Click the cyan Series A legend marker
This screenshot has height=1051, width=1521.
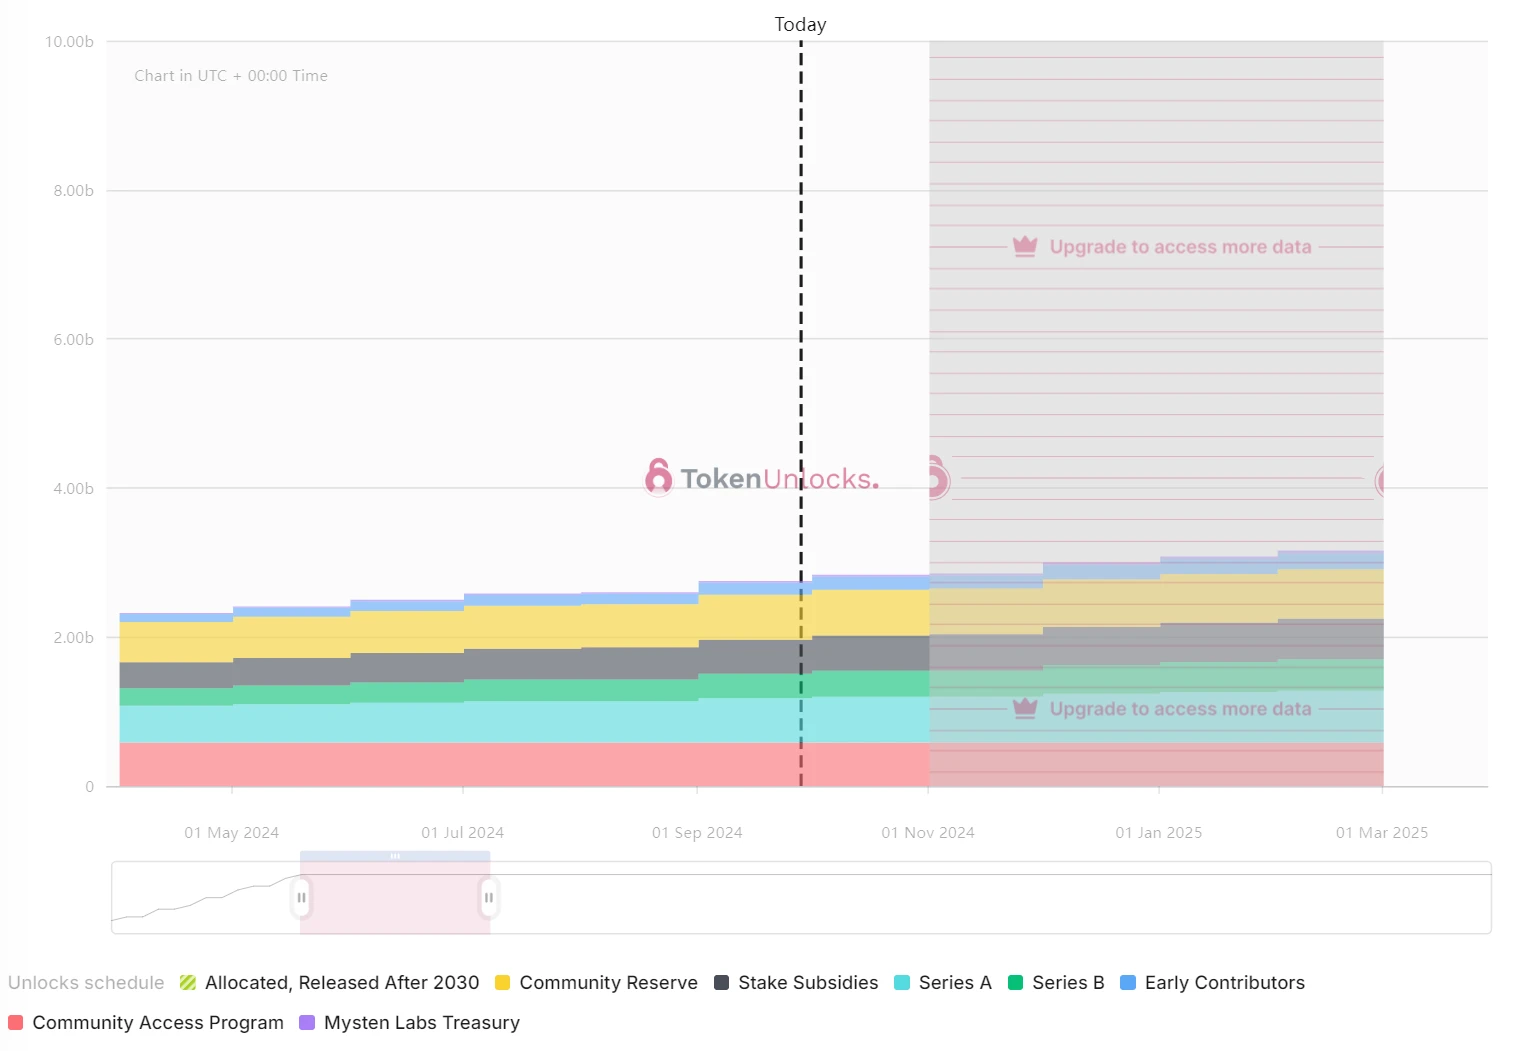[902, 983]
